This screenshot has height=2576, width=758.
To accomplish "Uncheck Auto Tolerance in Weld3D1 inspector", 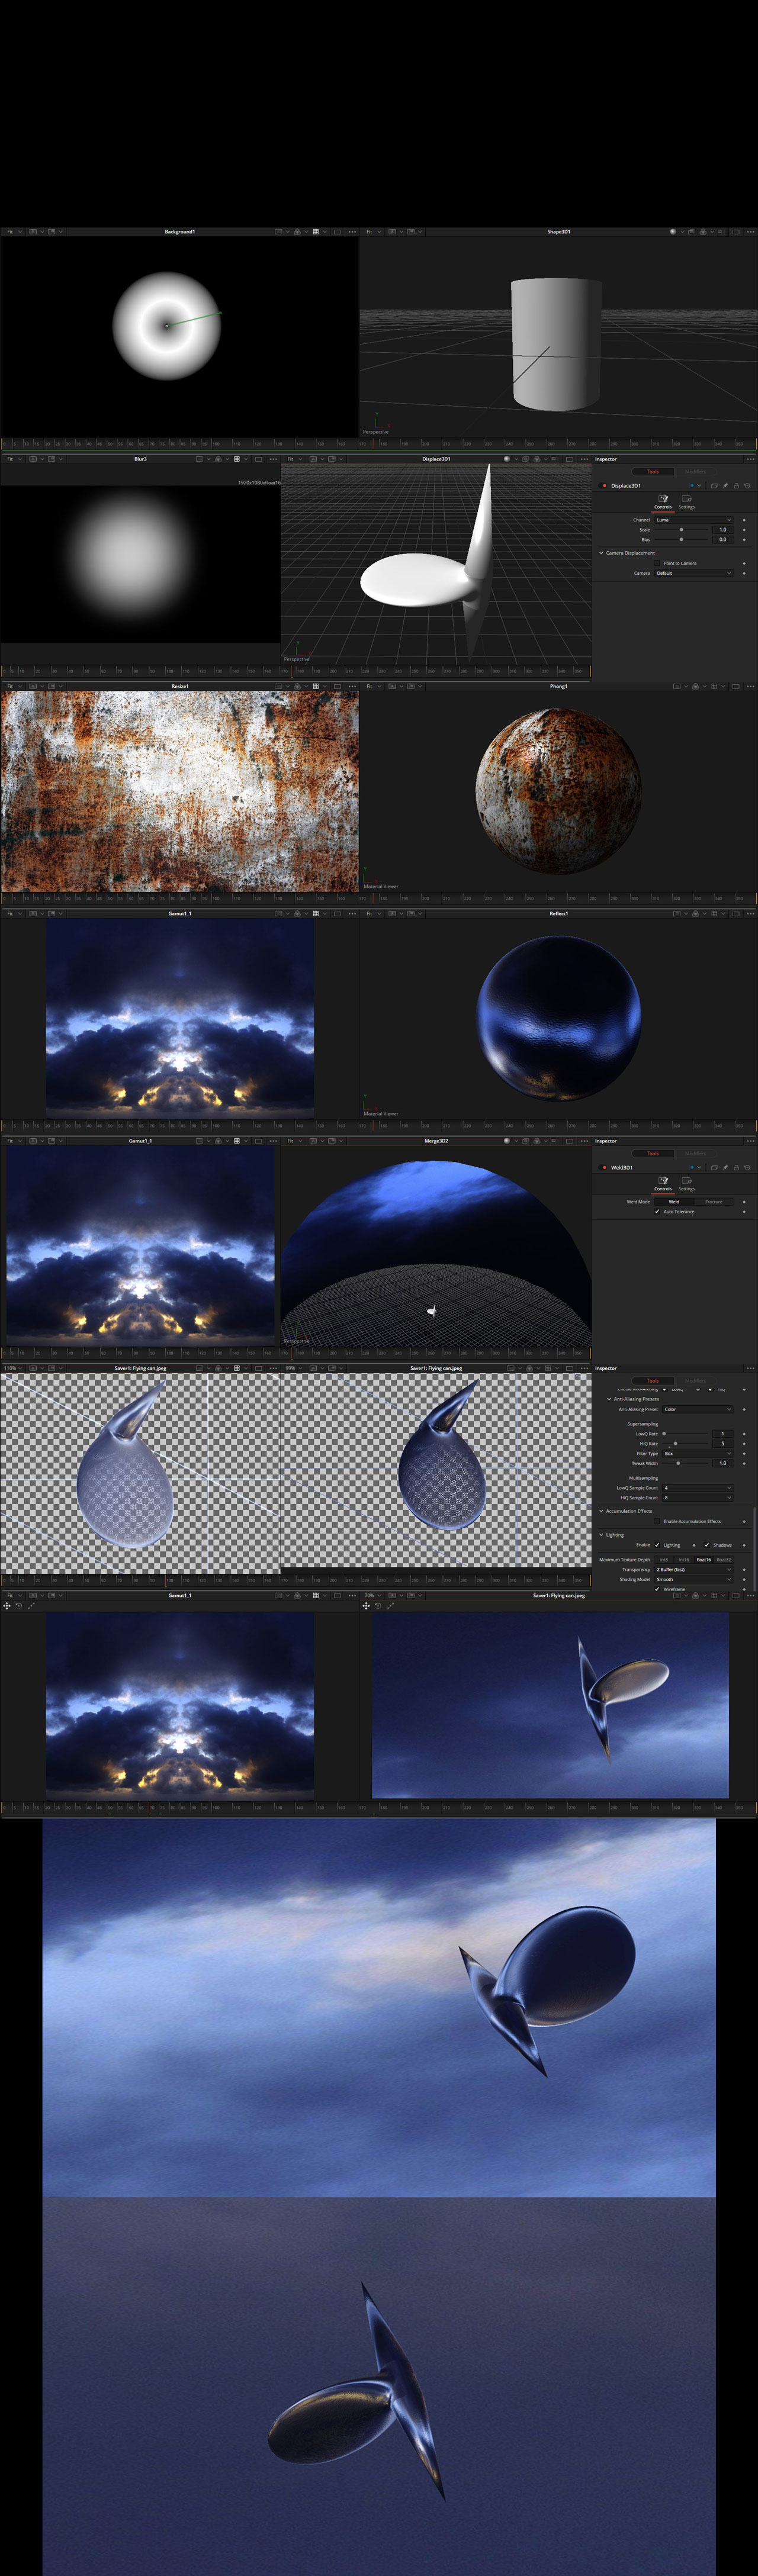I will (x=657, y=1212).
